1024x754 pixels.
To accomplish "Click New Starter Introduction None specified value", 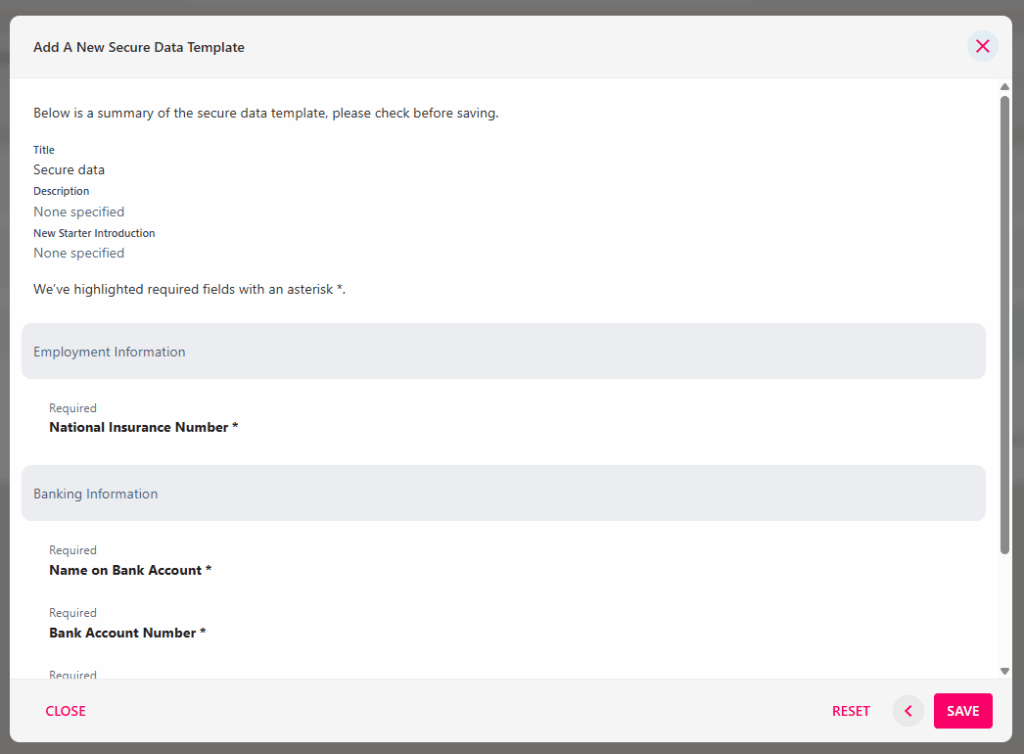I will point(78,253).
